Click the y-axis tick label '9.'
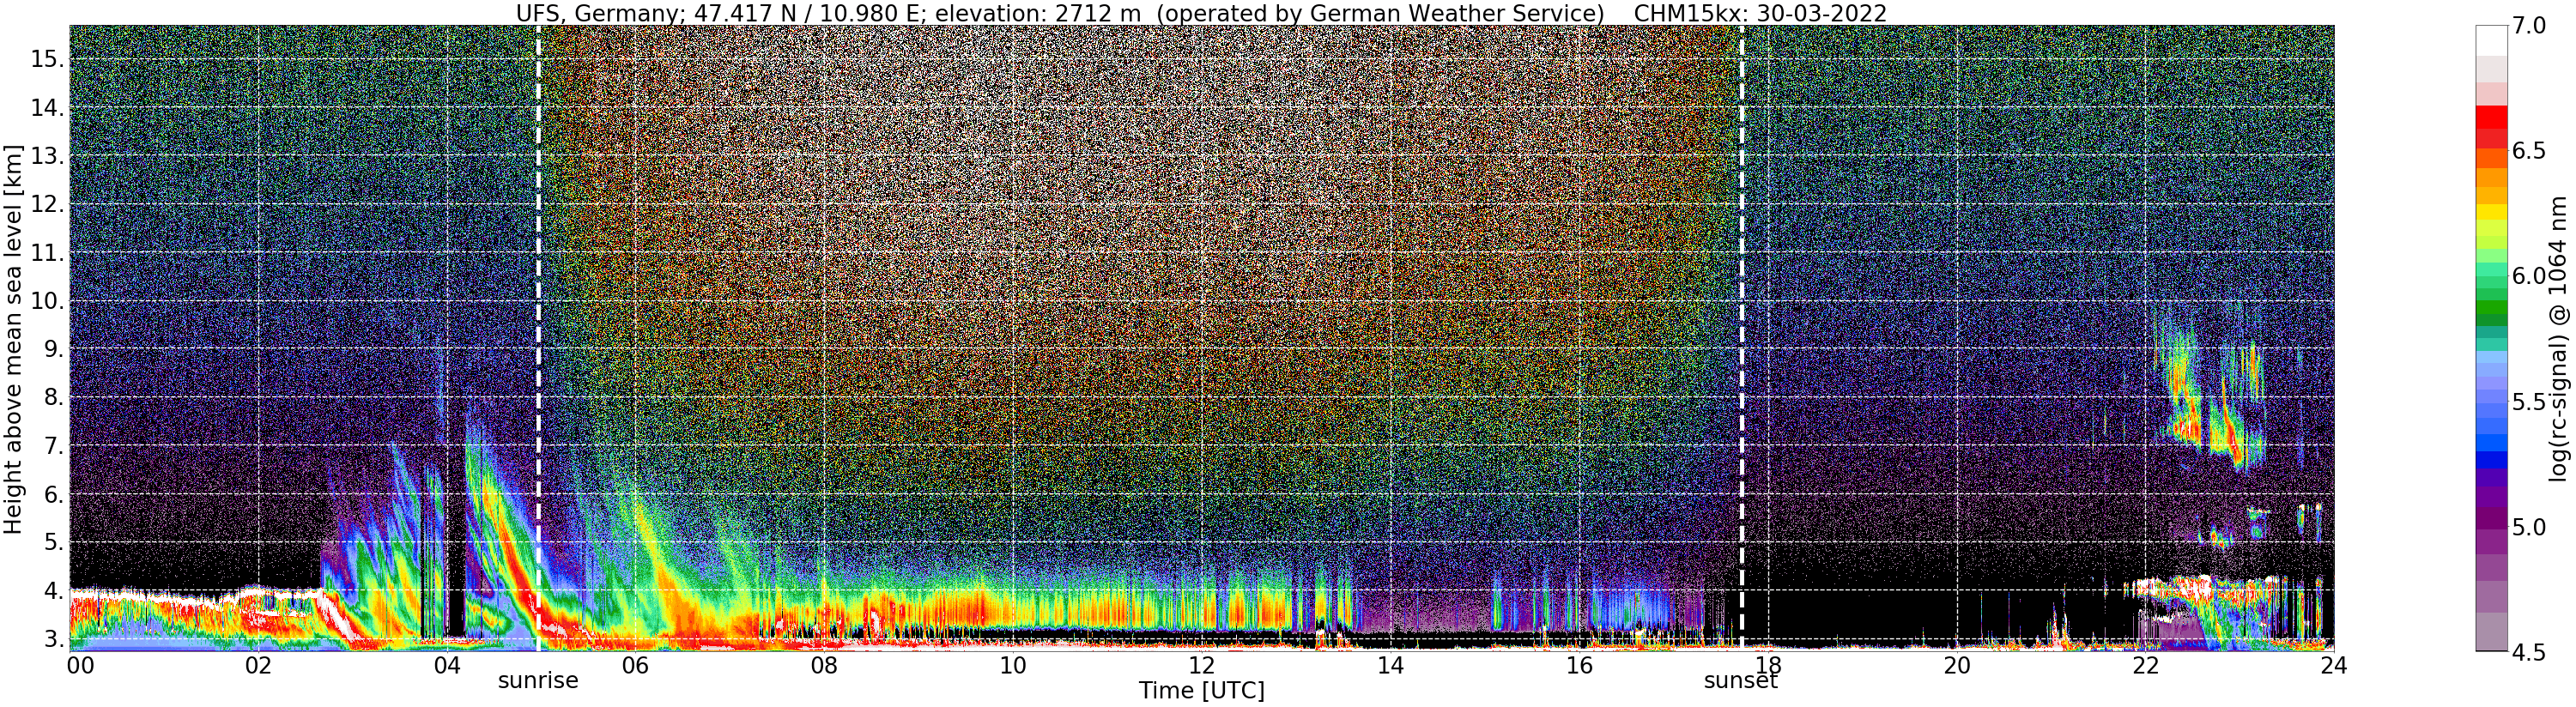Viewport: 2576px width, 707px height. tap(53, 349)
